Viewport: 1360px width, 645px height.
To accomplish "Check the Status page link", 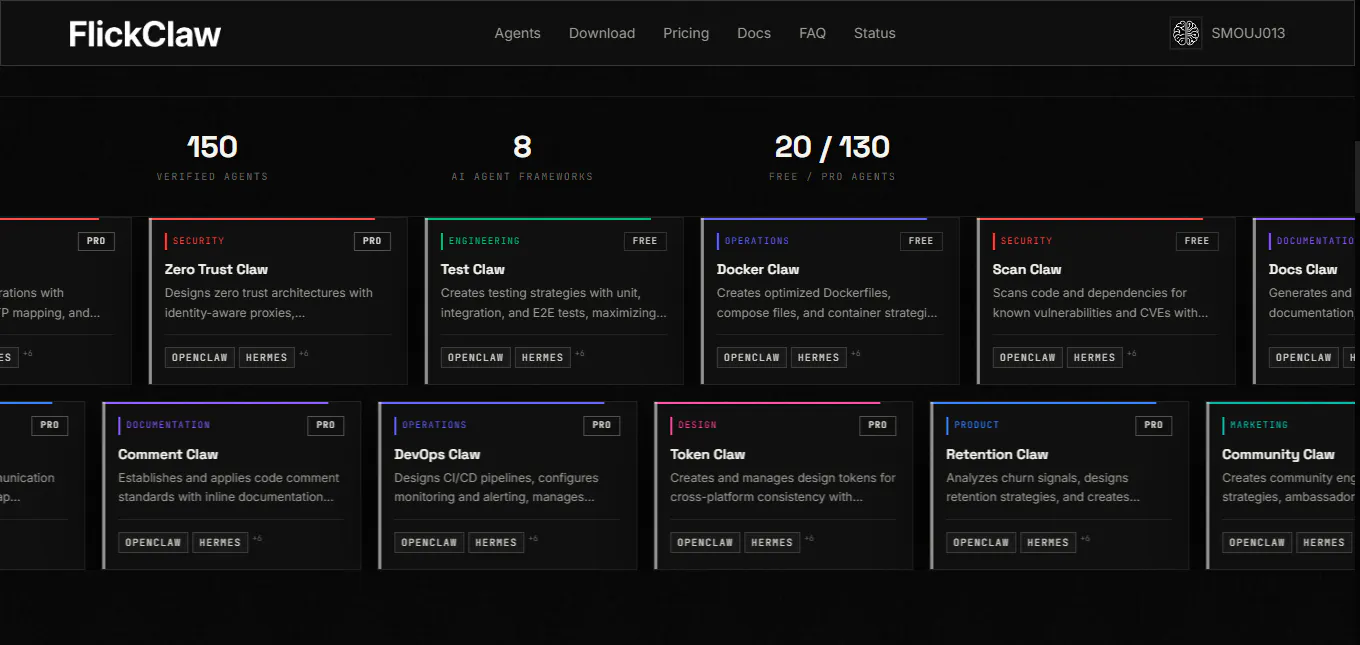I will point(875,33).
